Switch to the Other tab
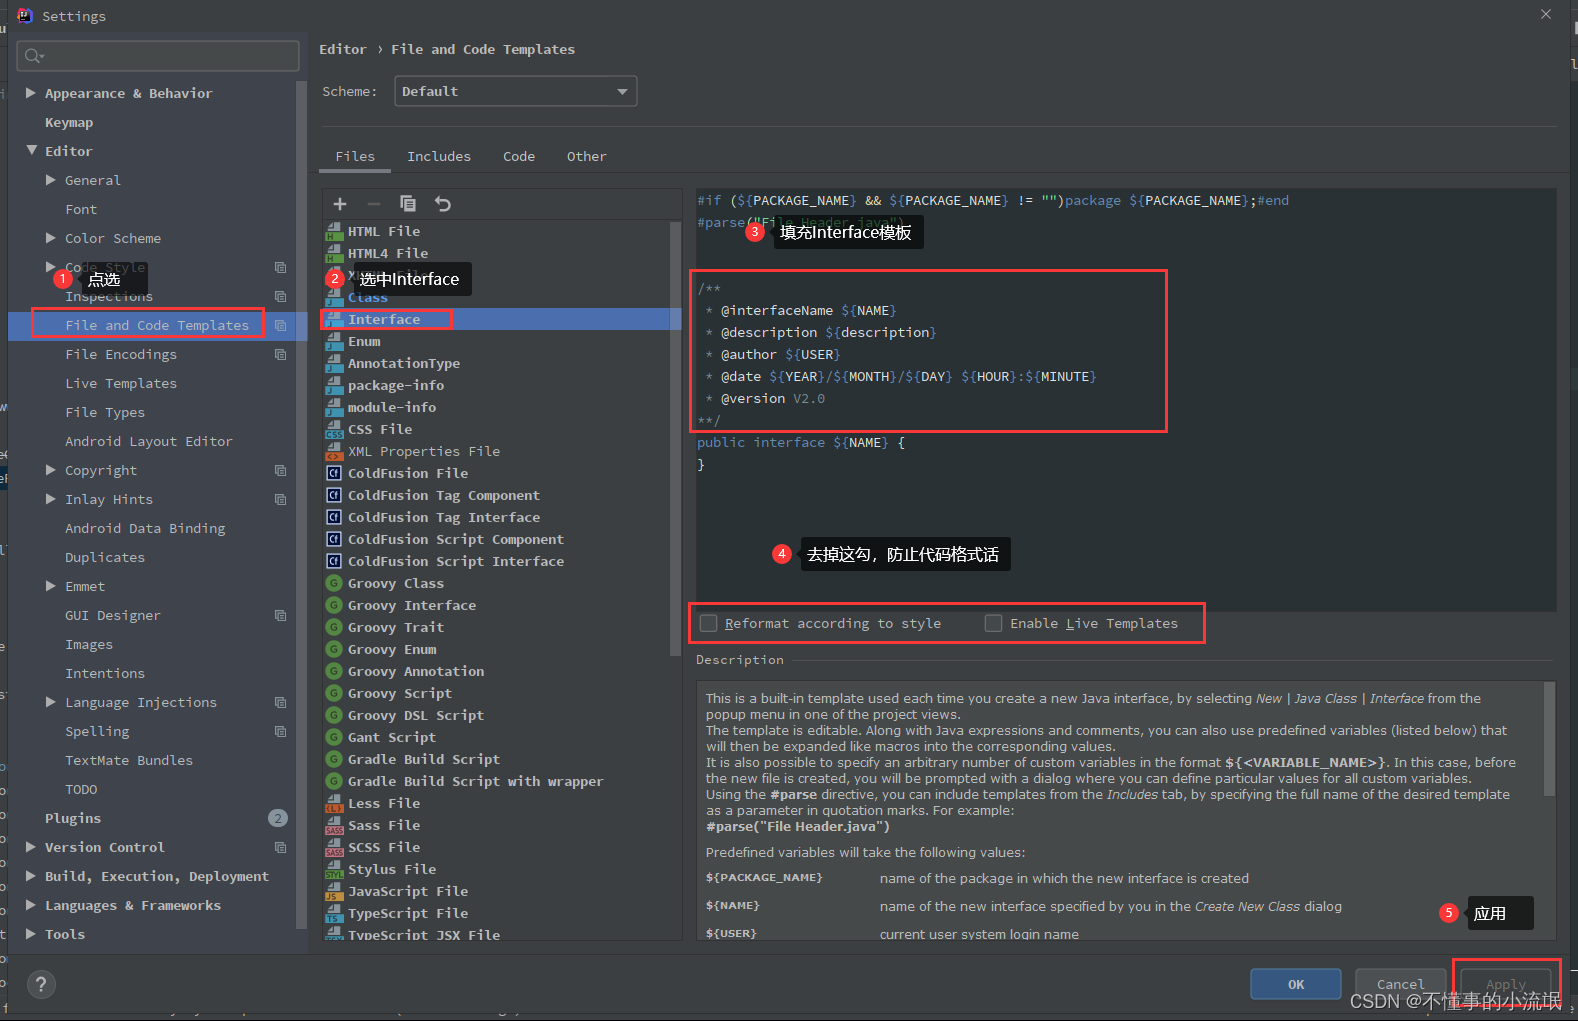Image resolution: width=1578 pixels, height=1021 pixels. pos(587,157)
